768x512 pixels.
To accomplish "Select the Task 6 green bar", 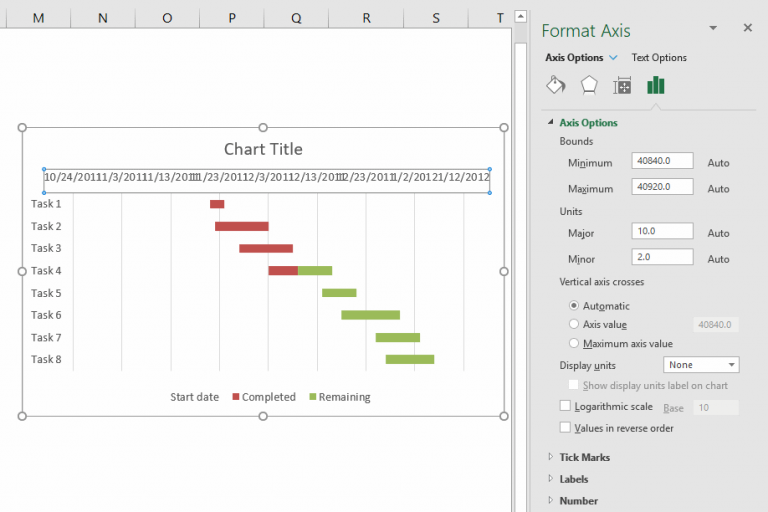I will 370,315.
